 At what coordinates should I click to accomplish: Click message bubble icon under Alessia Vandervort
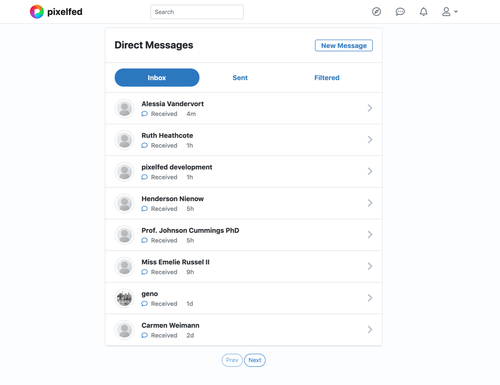[x=144, y=114]
